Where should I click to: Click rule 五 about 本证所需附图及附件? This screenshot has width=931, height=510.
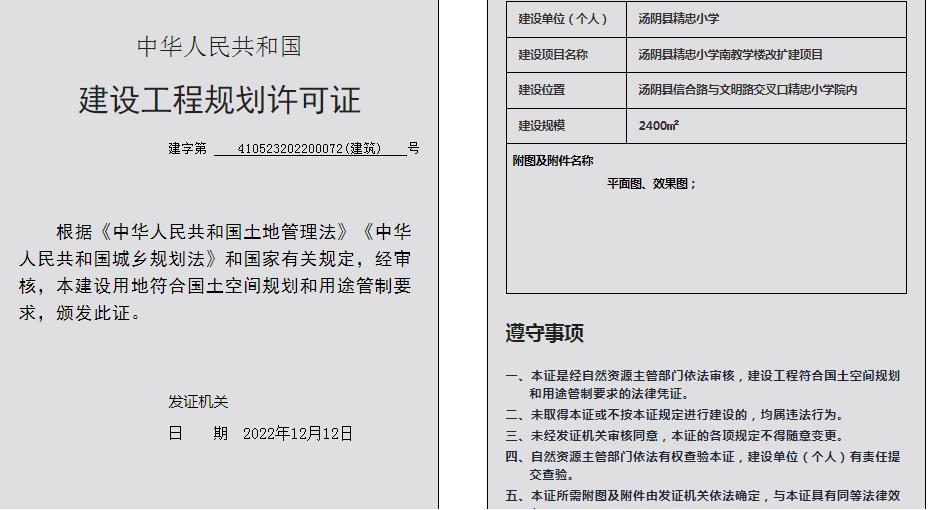tap(703, 496)
